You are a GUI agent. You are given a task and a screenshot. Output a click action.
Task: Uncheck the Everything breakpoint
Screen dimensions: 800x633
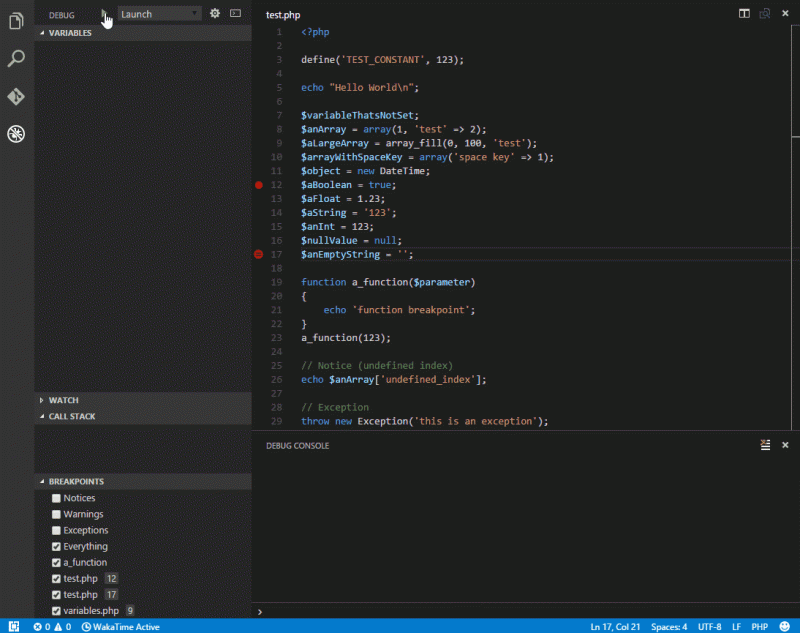(x=55, y=546)
